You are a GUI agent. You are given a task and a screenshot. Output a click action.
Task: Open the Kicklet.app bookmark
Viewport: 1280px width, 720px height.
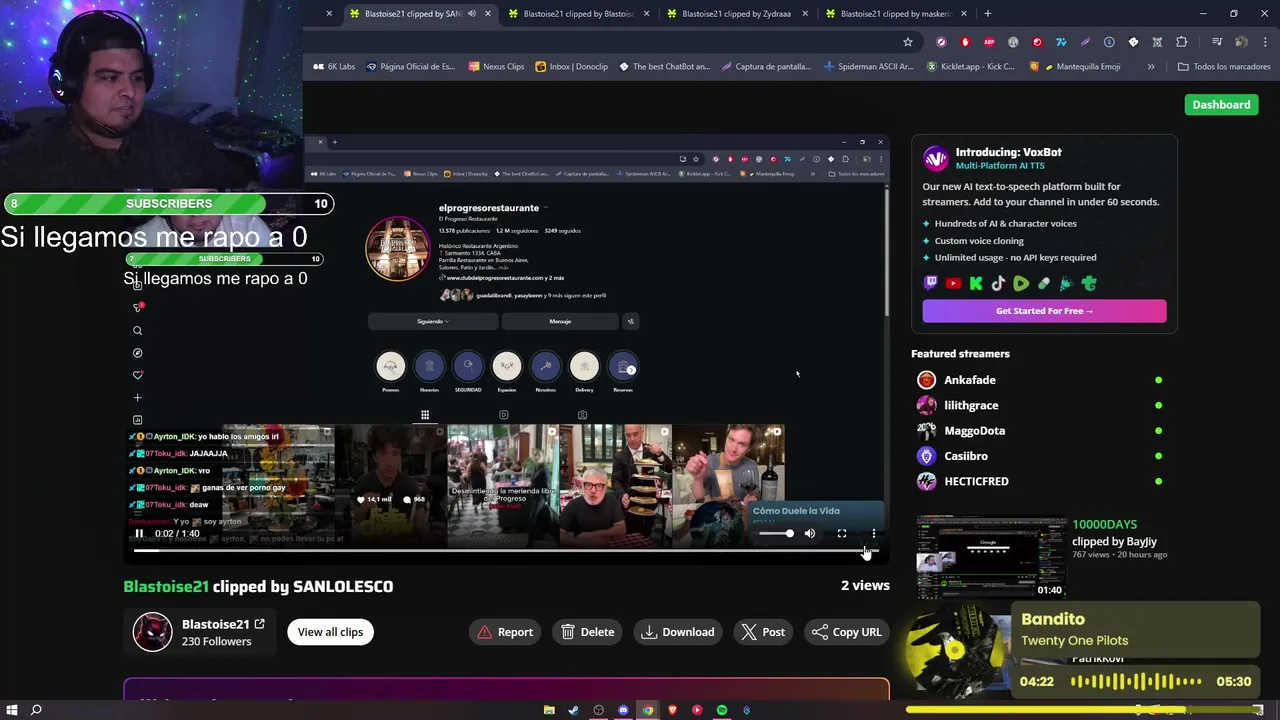971,67
